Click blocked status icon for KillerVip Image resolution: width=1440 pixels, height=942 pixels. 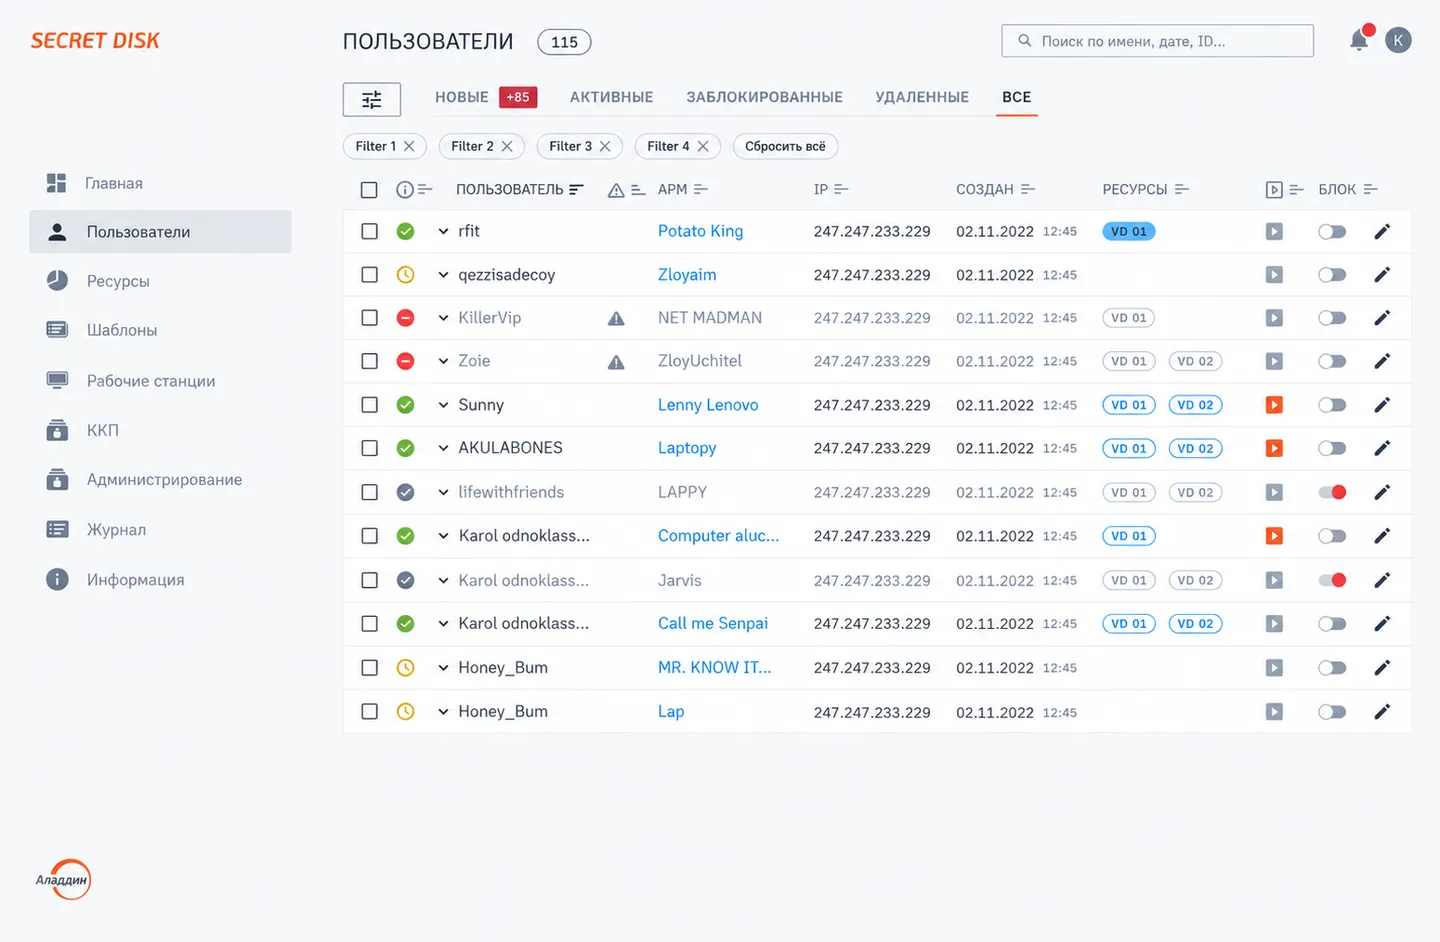click(x=405, y=318)
